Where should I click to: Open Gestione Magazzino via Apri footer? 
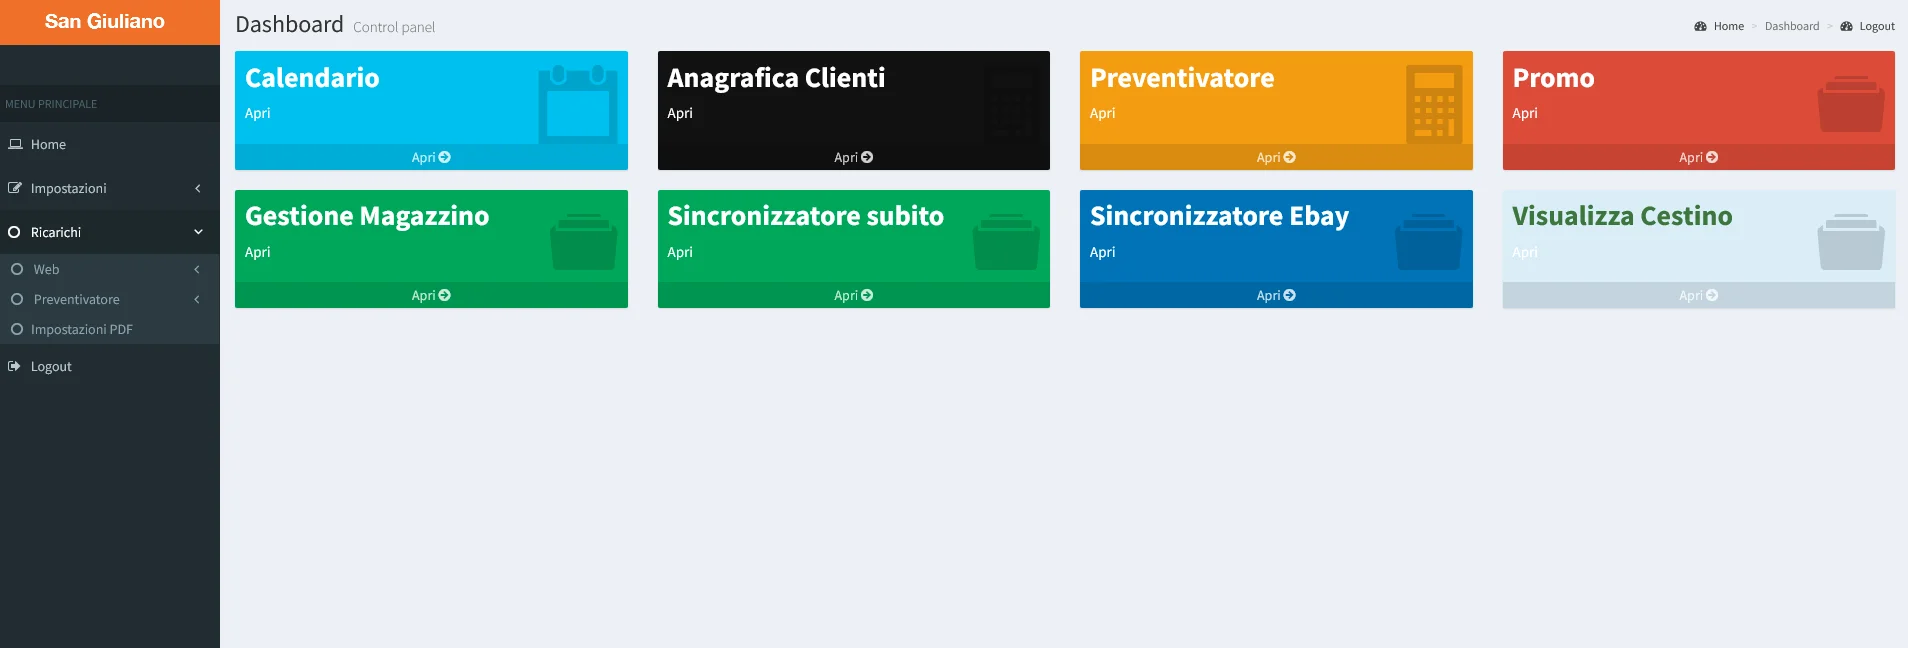pos(431,295)
